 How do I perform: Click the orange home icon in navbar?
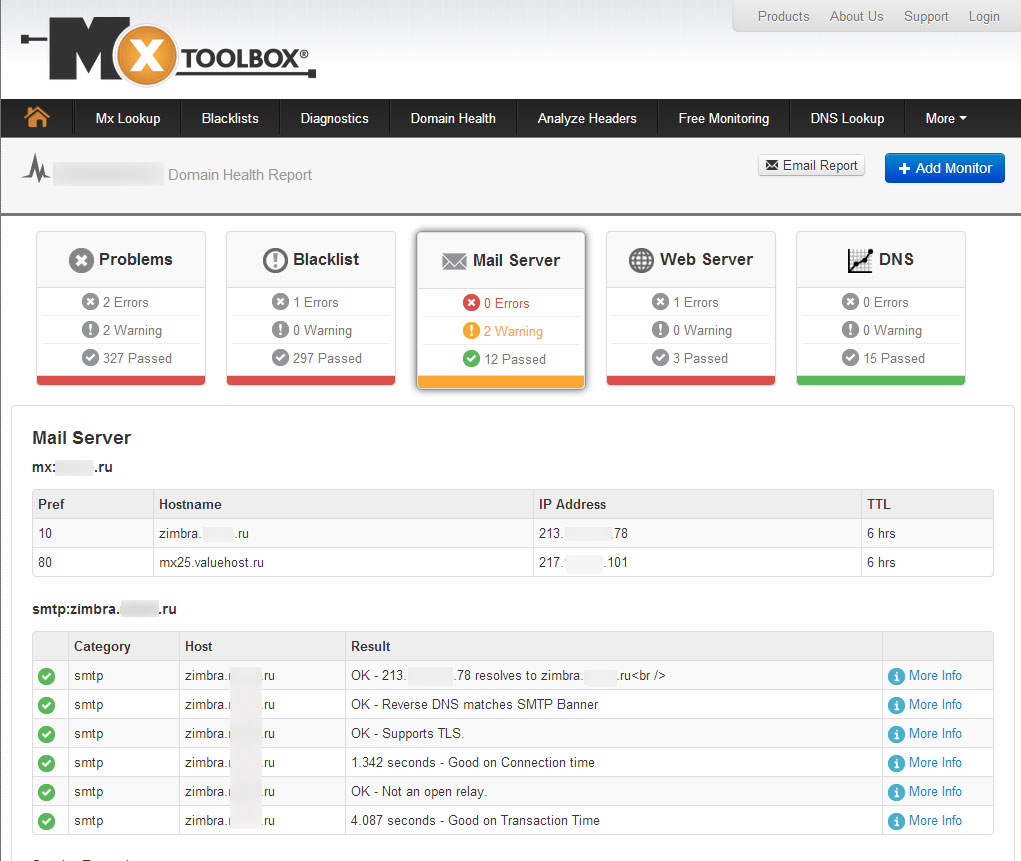click(37, 118)
